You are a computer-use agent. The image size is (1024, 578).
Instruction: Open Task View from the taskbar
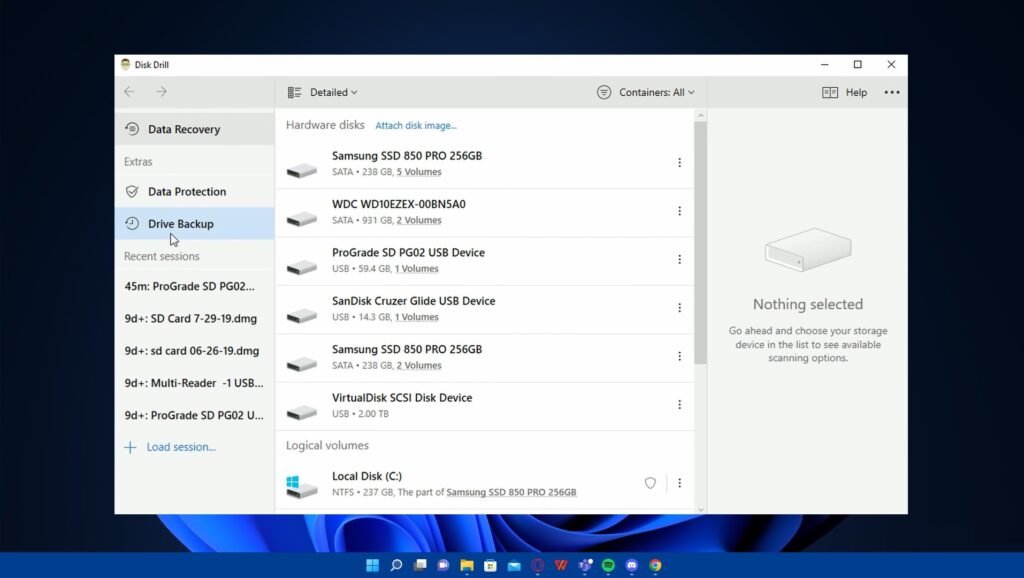coord(420,566)
